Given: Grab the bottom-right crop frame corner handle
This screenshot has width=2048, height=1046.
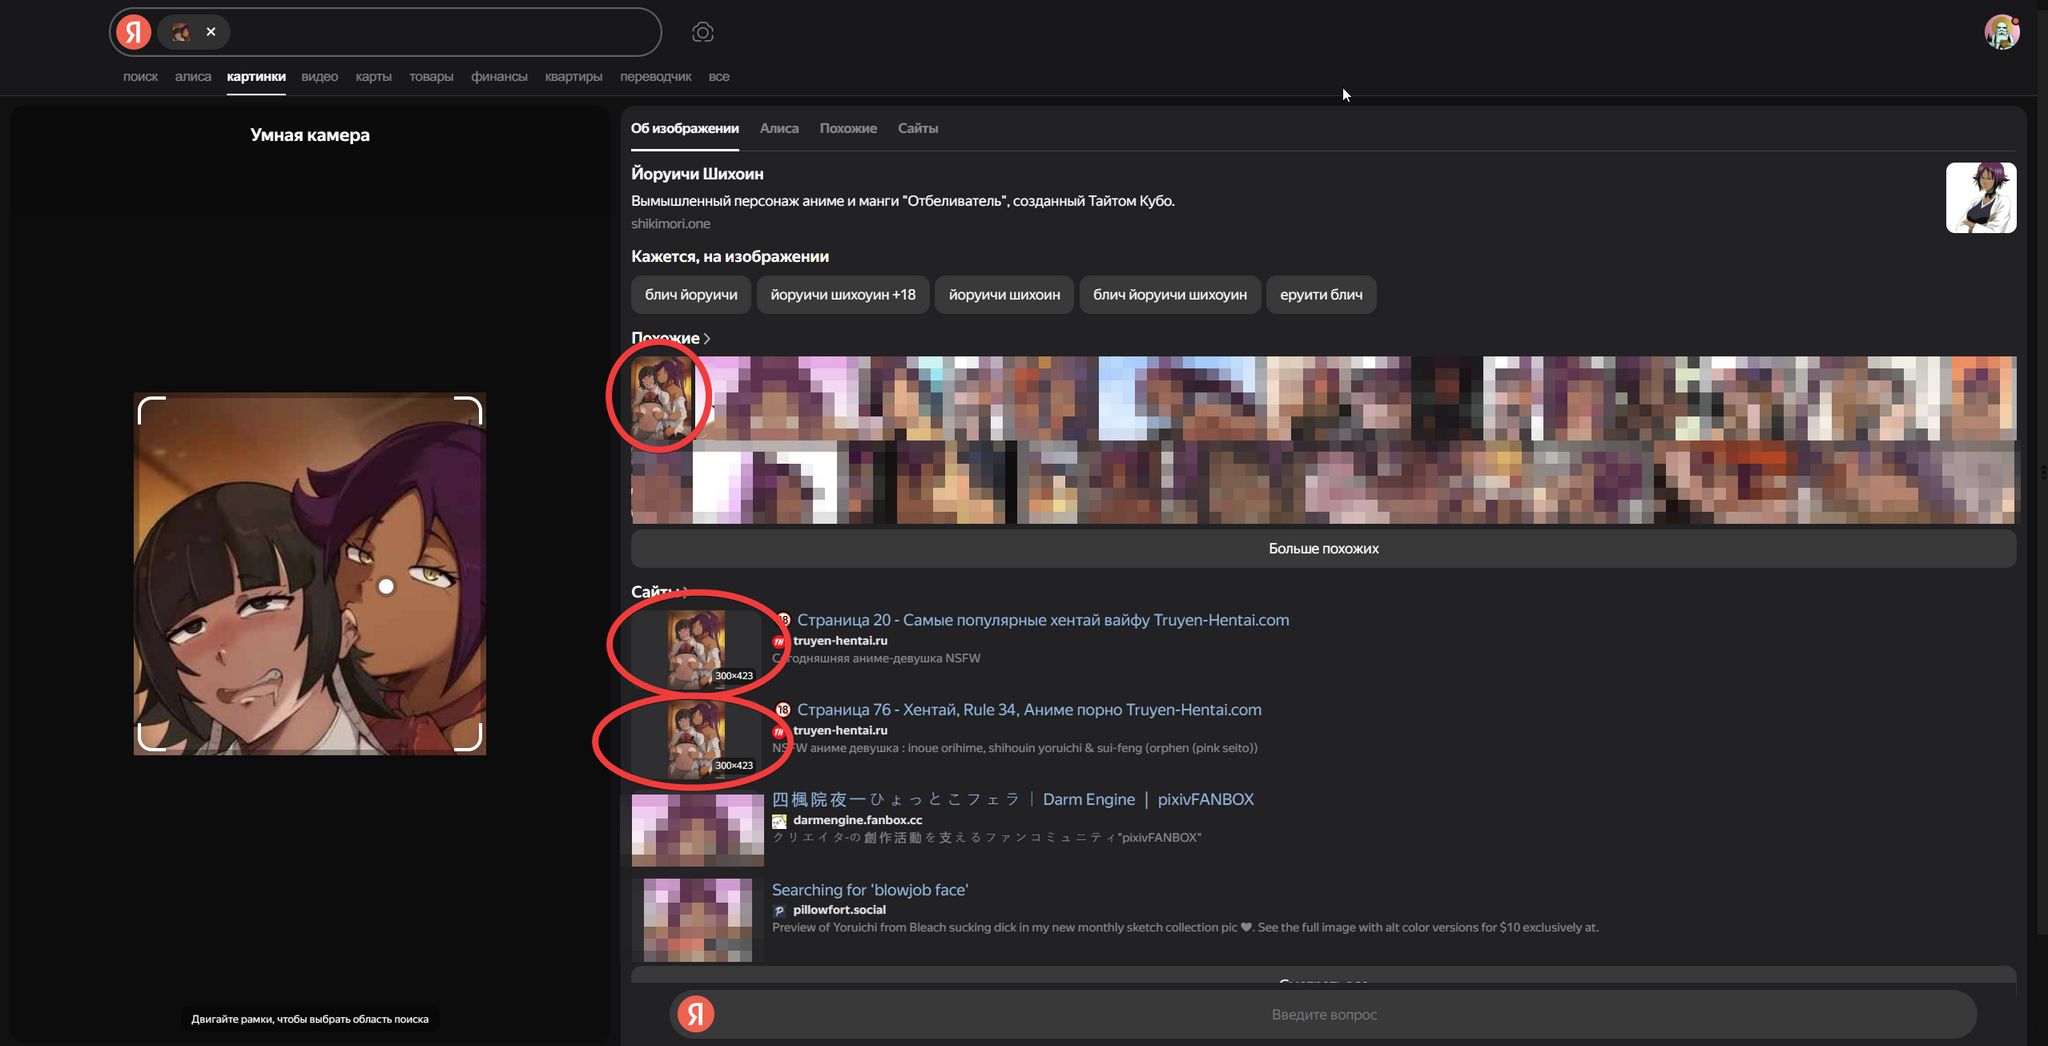Looking at the screenshot, I should (x=470, y=739).
